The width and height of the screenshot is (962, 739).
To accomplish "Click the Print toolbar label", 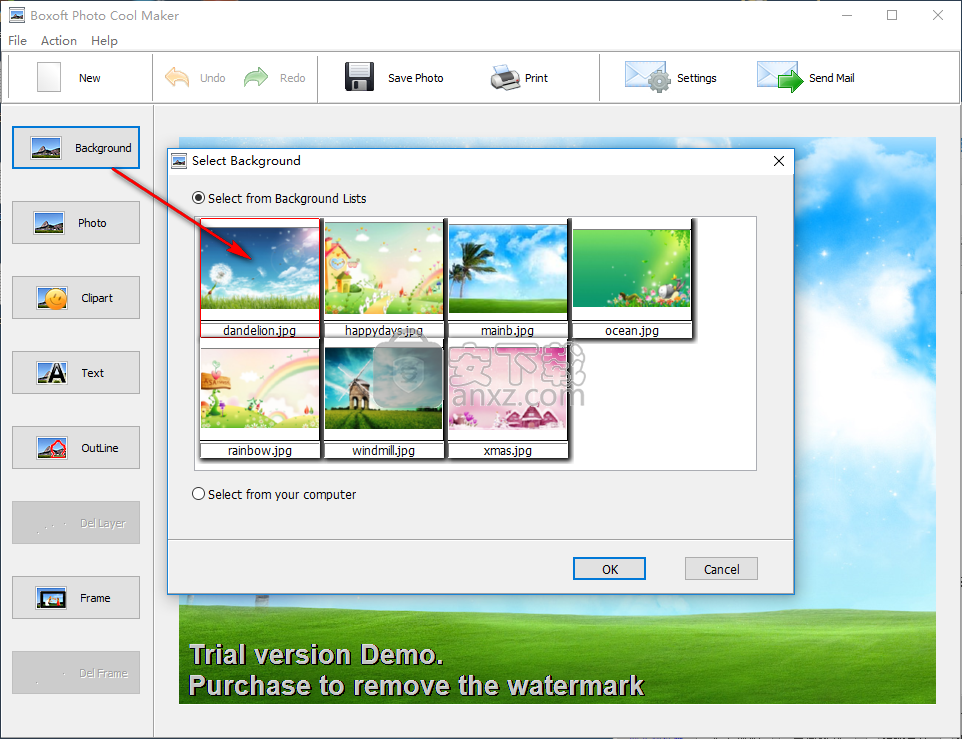I will click(x=536, y=78).
